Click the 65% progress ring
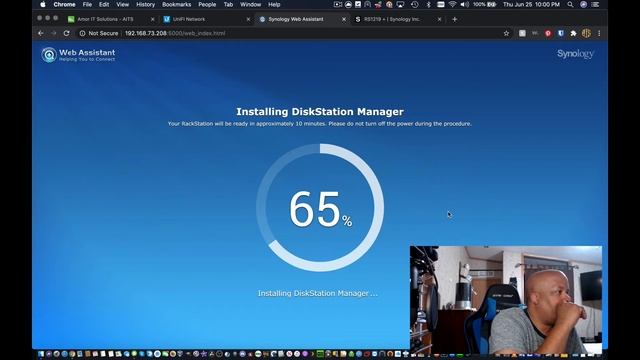The image size is (640, 360). (x=320, y=207)
